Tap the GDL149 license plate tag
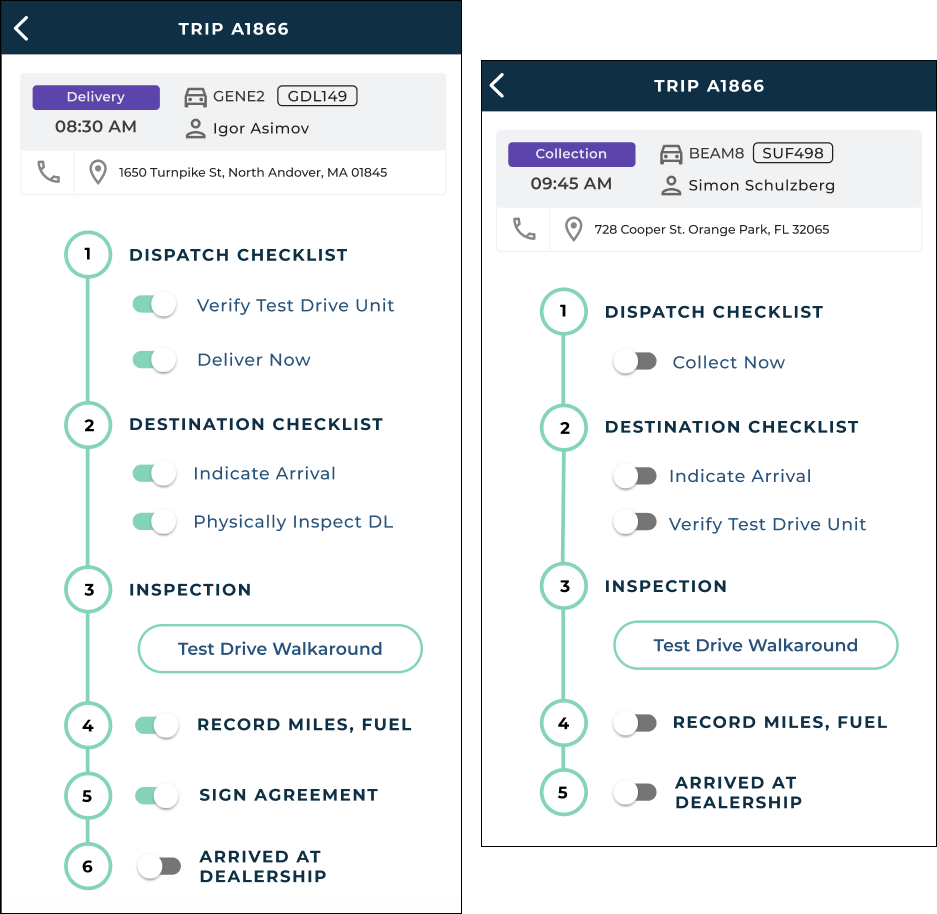 [x=317, y=97]
